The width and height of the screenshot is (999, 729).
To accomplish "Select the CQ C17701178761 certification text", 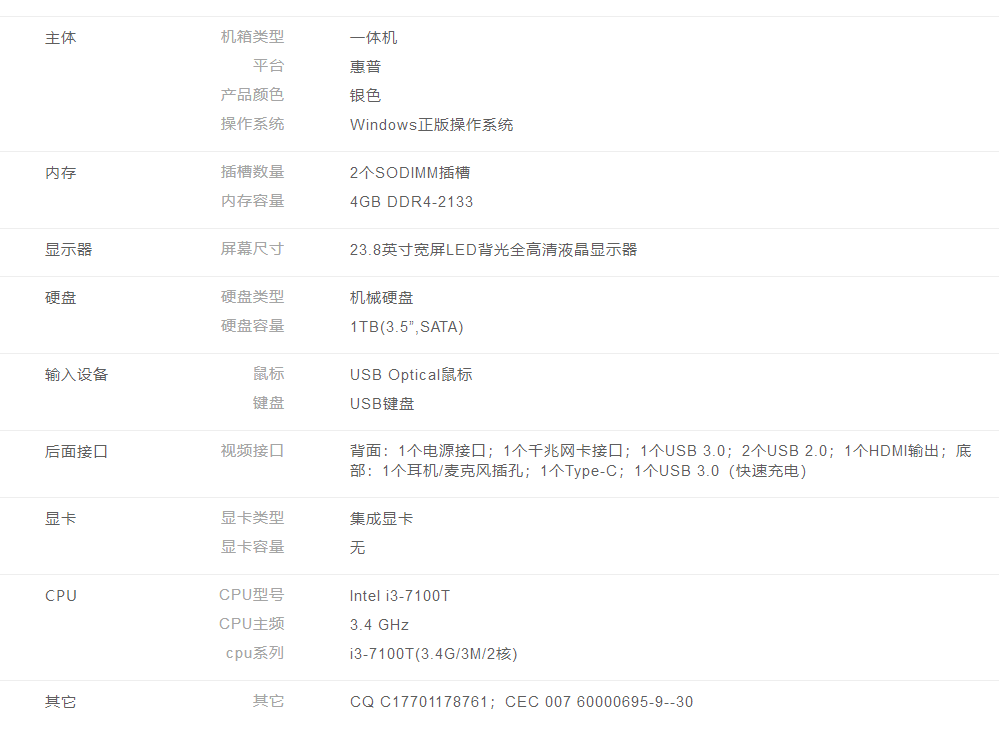I will click(420, 702).
